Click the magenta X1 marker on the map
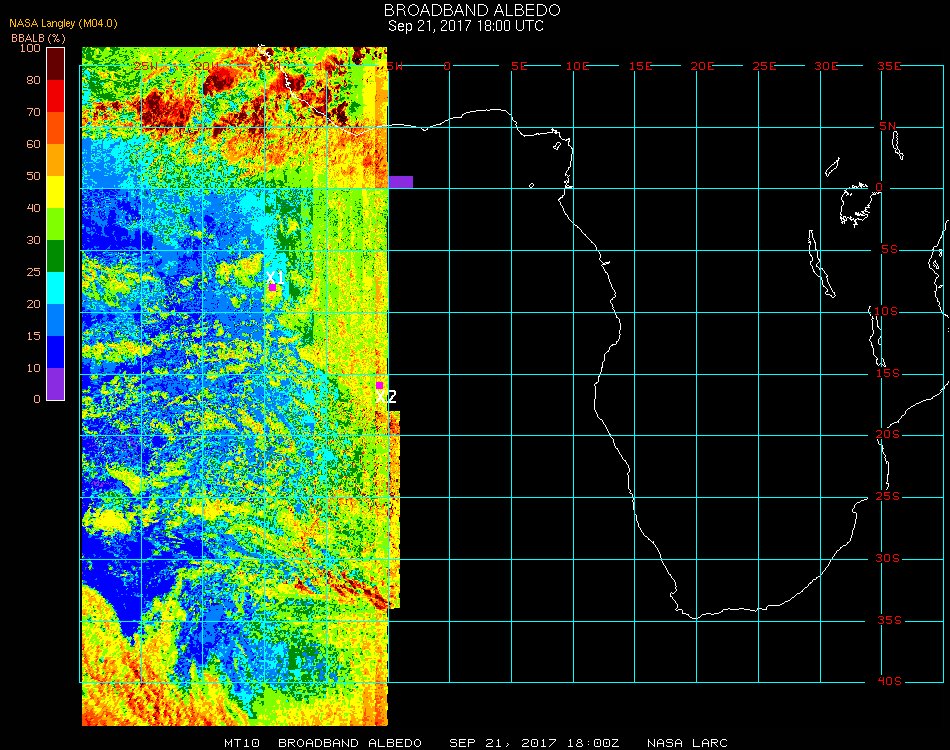Screen dimensions: 950x750 [x=272, y=287]
